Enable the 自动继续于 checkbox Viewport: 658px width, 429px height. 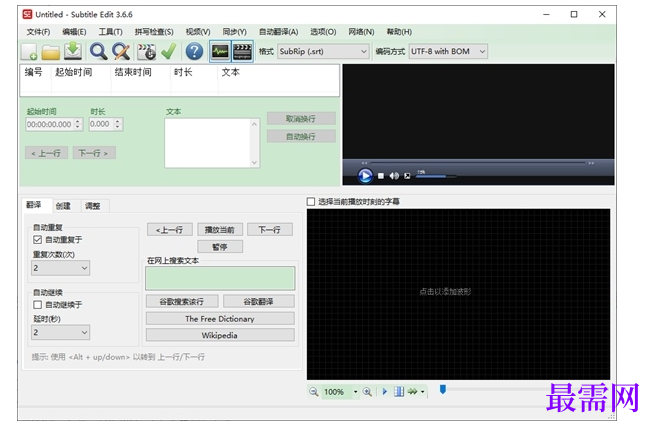37,305
